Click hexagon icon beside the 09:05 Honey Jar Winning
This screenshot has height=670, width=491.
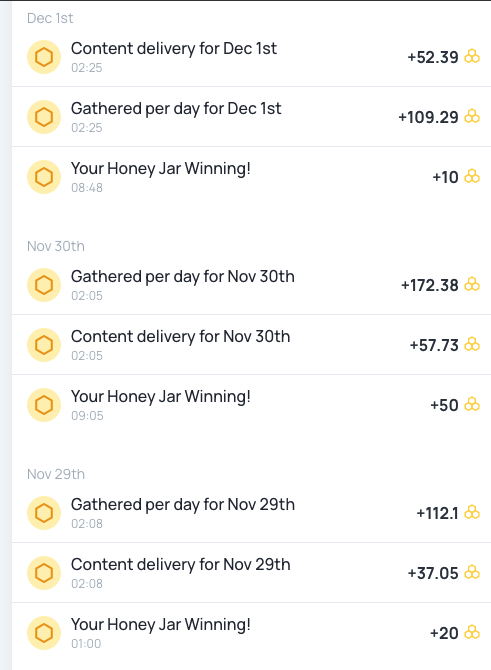[x=44, y=405]
